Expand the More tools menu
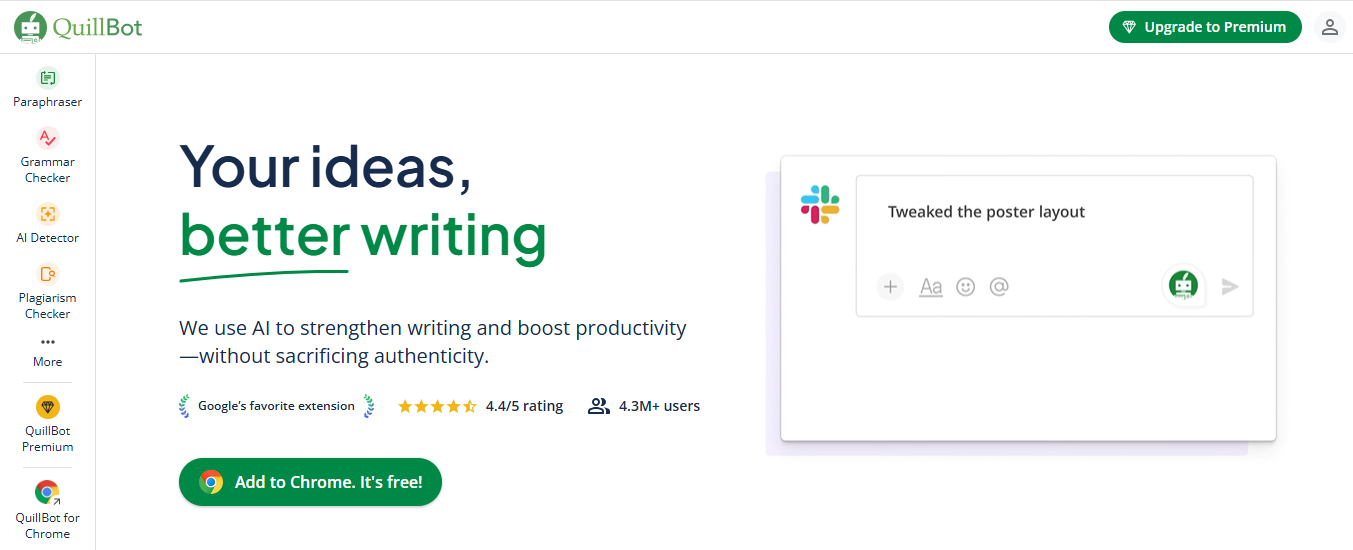This screenshot has width=1353, height=550. (x=47, y=352)
